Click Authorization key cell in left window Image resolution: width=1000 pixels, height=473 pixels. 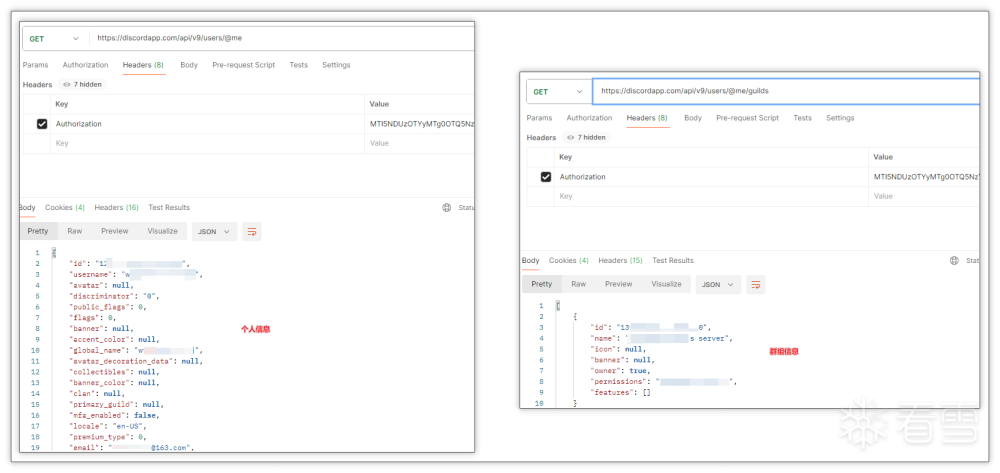click(x=207, y=124)
